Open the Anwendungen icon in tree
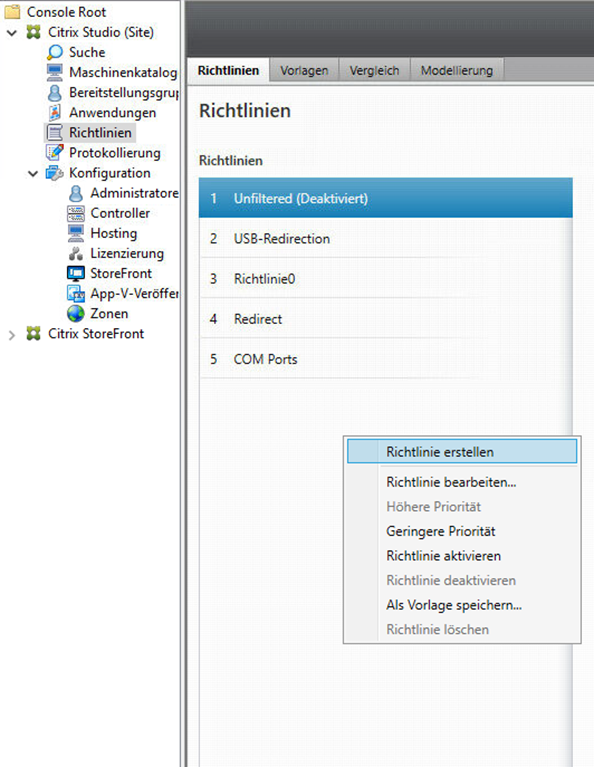 coord(55,112)
